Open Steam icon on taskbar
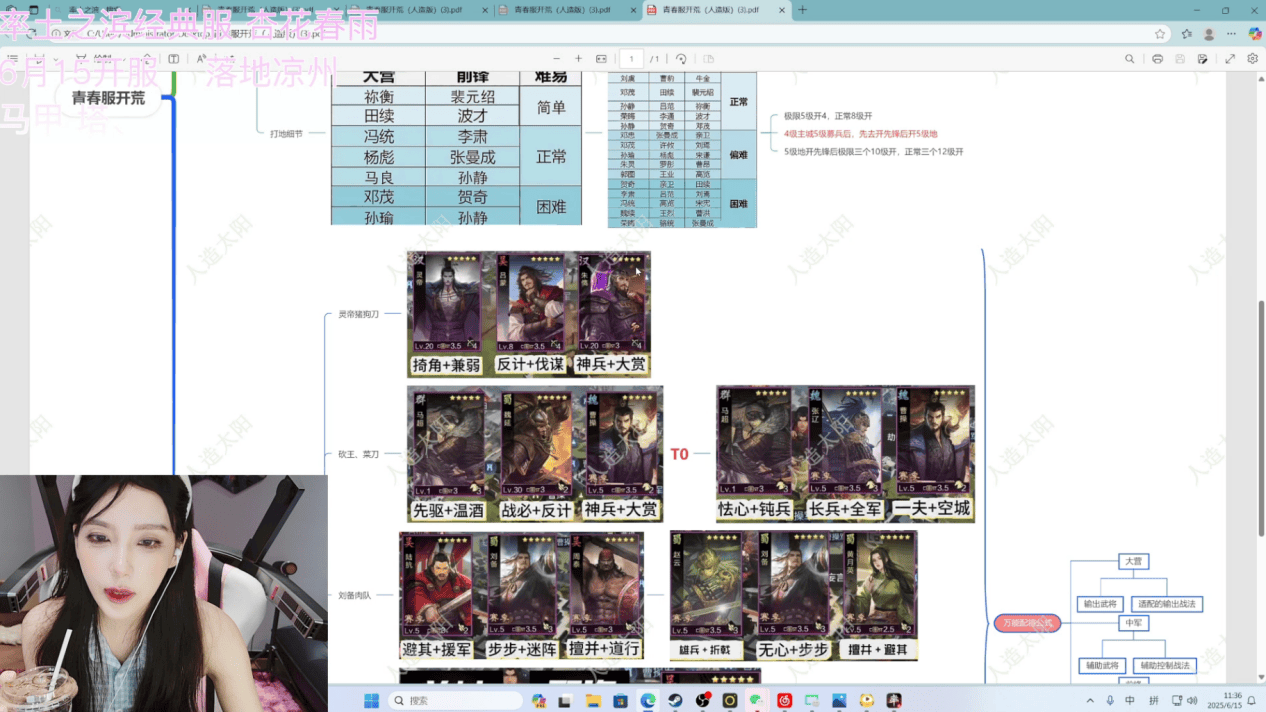The height and width of the screenshot is (712, 1266). (x=675, y=700)
